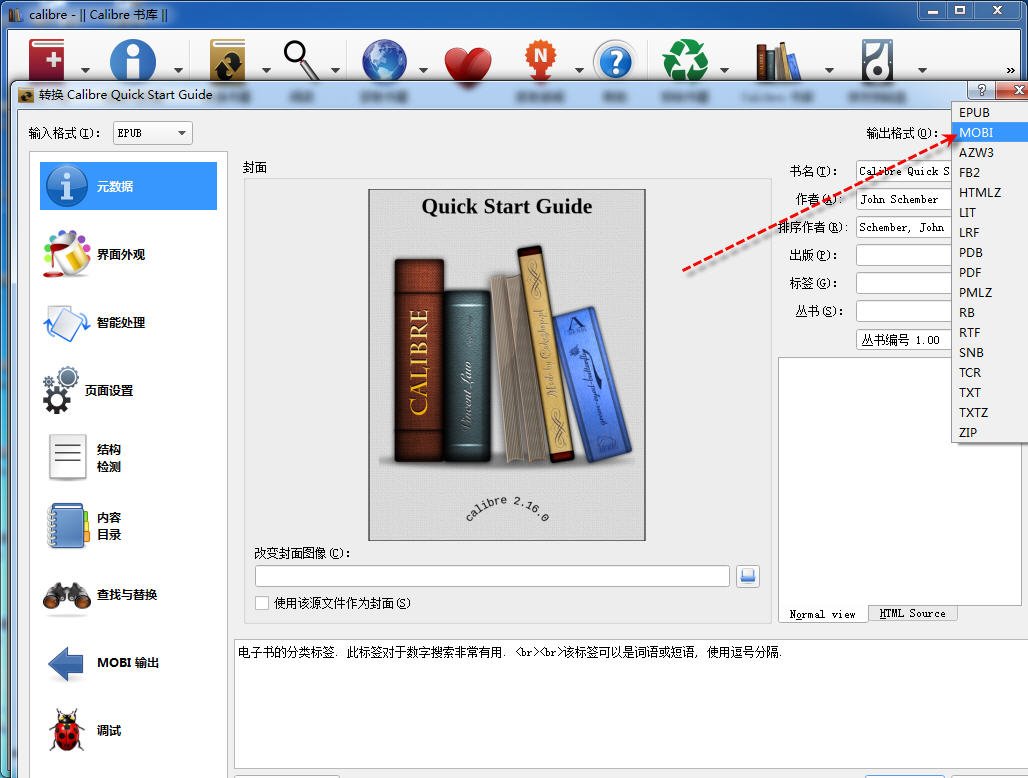Open the 查找与替换 section

click(x=126, y=595)
